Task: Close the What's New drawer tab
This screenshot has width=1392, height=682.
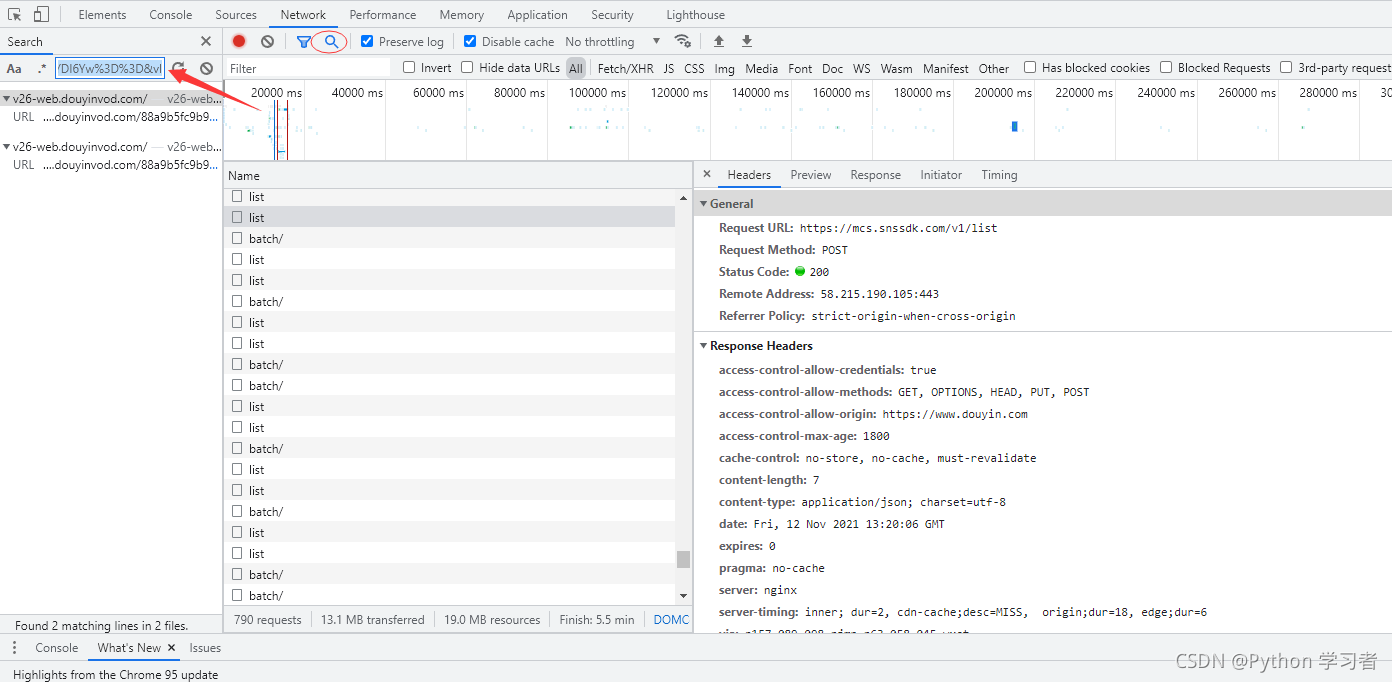Action: 171,647
